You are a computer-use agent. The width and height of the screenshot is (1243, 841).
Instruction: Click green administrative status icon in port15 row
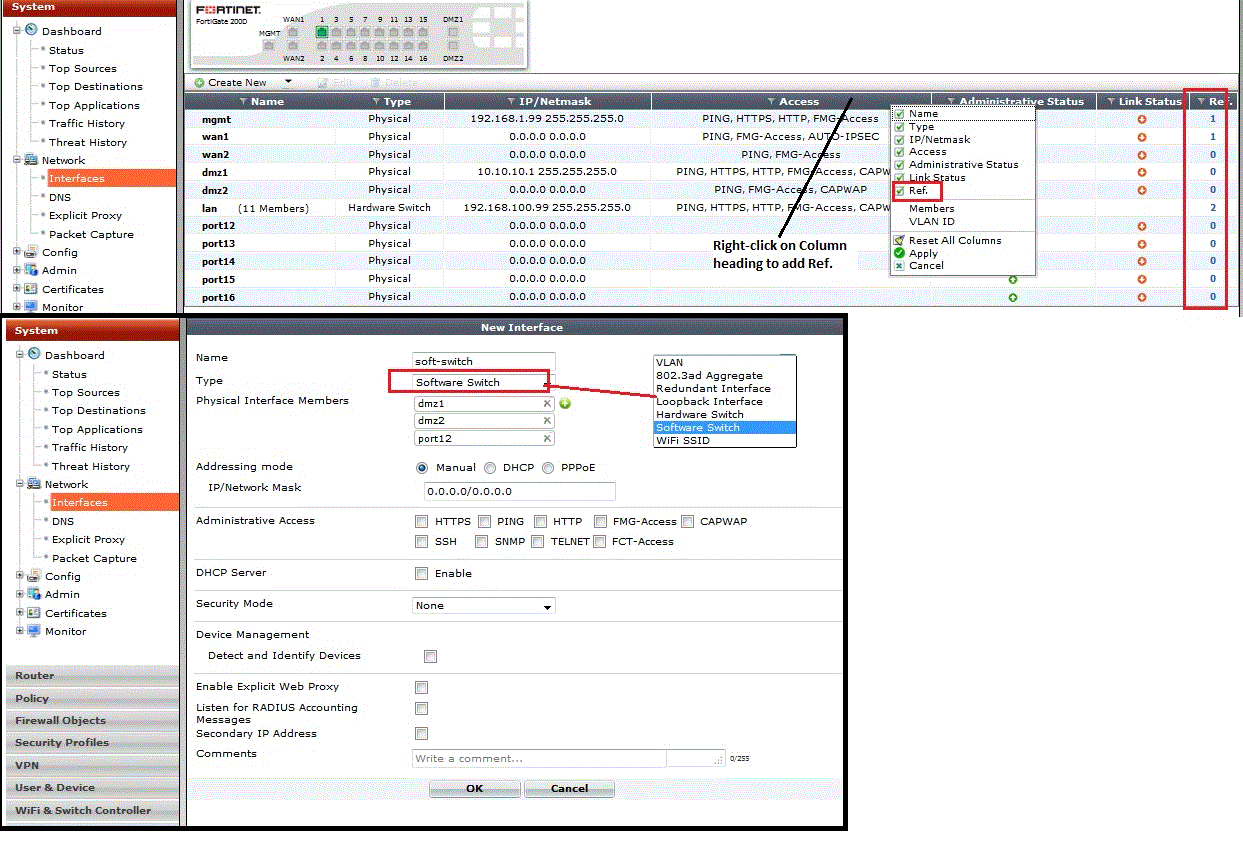(1012, 280)
